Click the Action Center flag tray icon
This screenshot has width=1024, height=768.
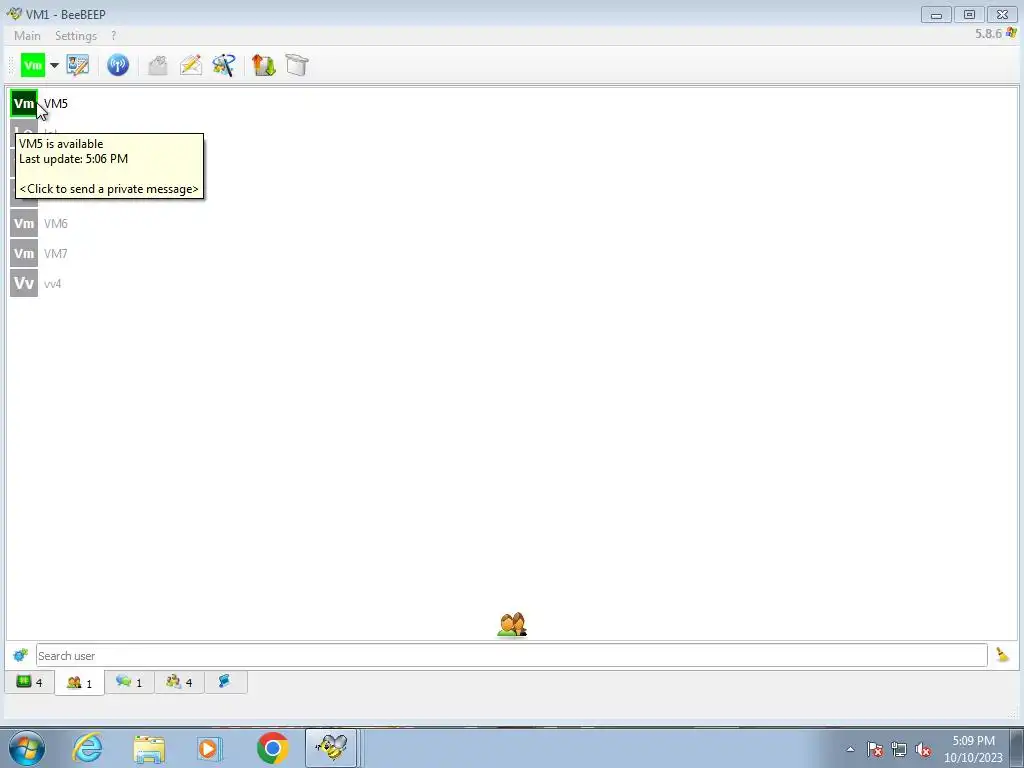pyautogui.click(x=874, y=749)
